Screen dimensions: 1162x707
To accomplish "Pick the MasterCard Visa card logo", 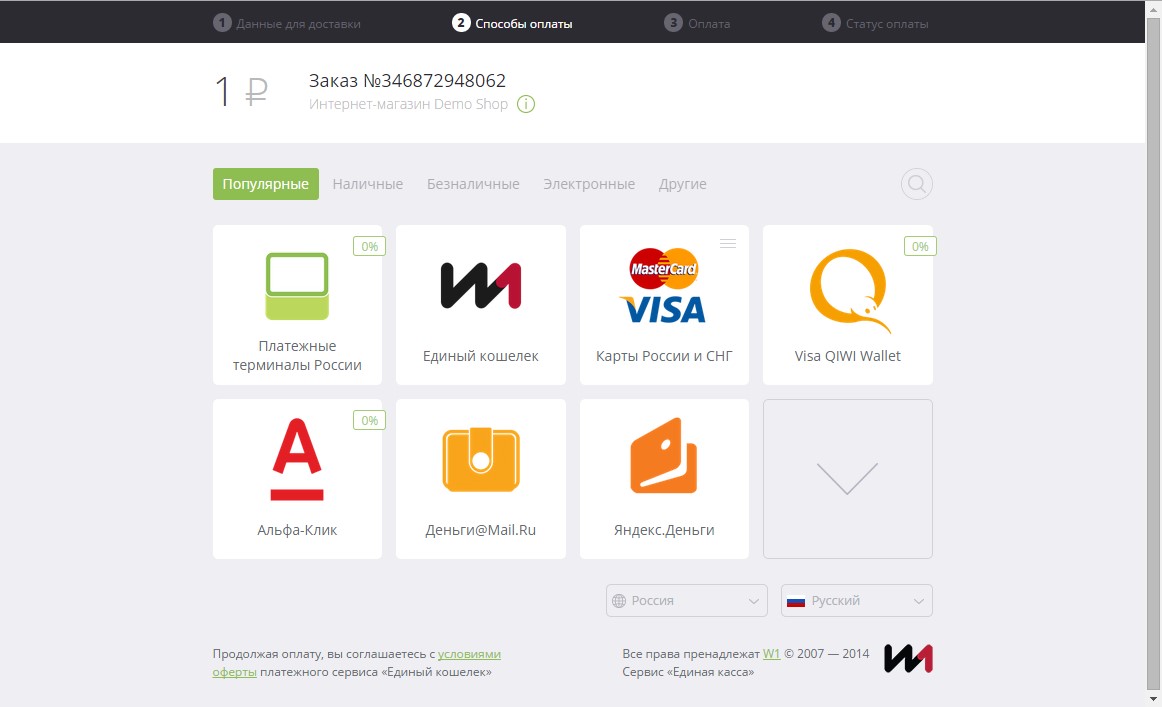I will point(664,286).
